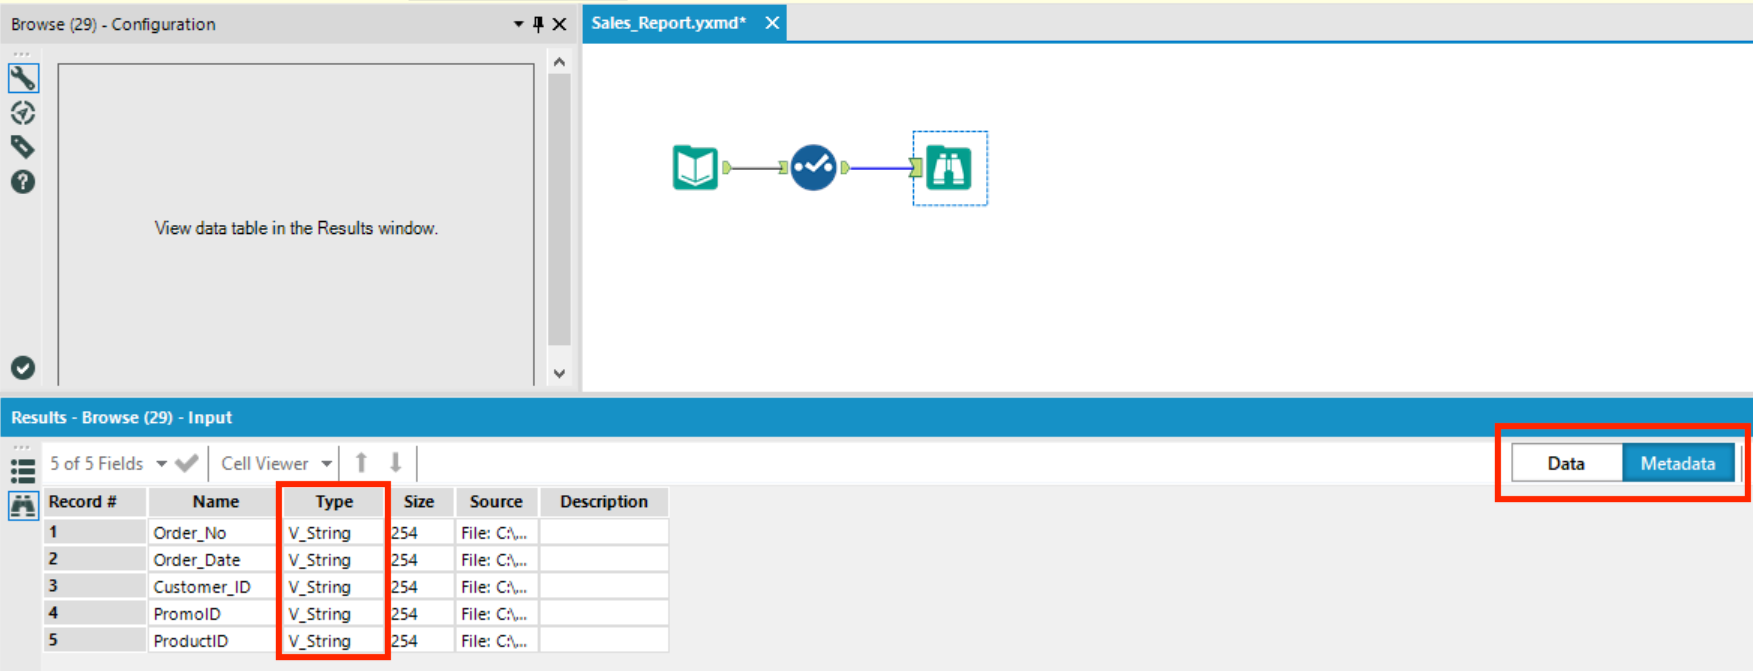Apply field selection with checkmark button
Image resolution: width=1753 pixels, height=671 pixels.
pos(186,463)
